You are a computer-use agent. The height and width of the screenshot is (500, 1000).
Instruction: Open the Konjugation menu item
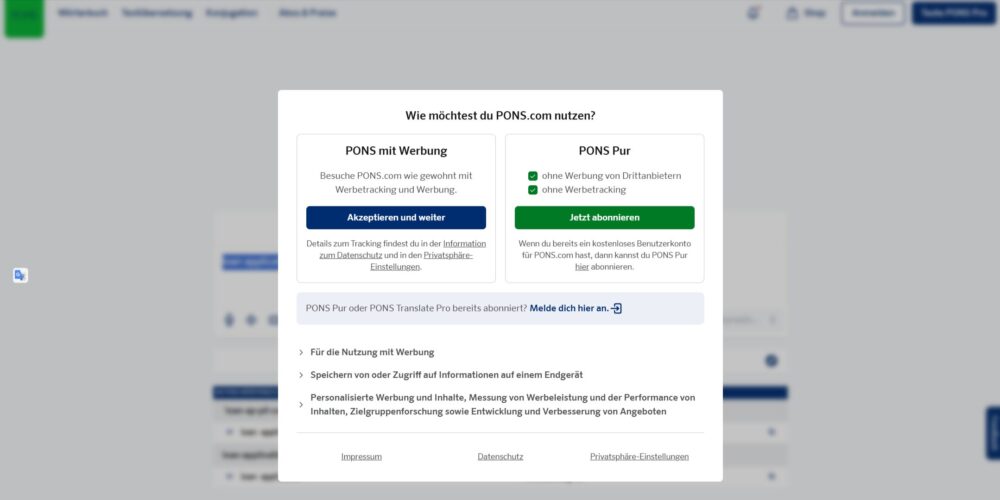(x=231, y=13)
